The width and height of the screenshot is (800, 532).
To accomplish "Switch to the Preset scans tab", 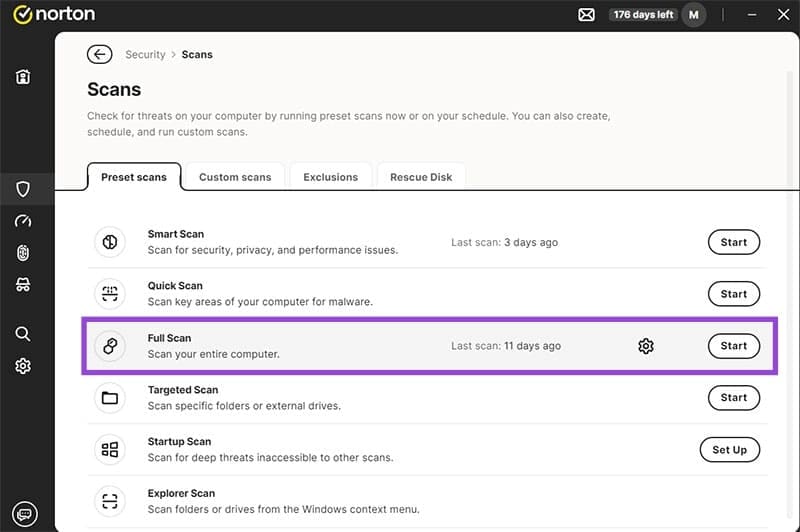I will 134,177.
